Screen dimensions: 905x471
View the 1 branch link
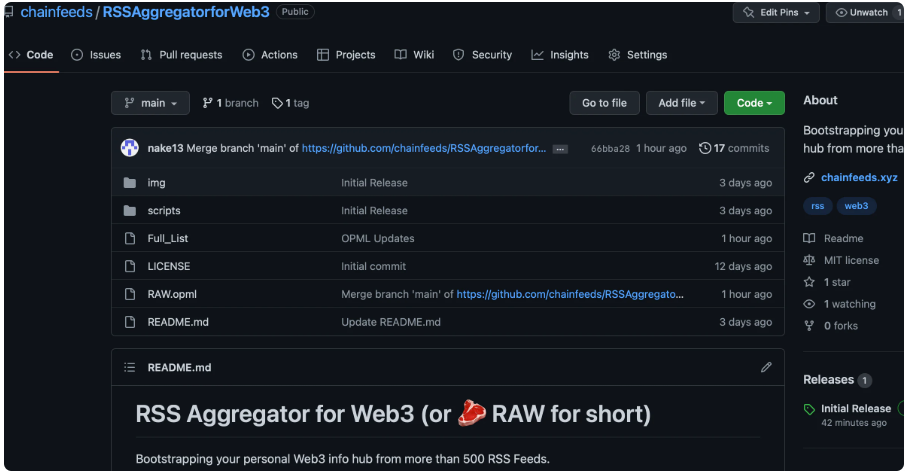click(x=230, y=103)
